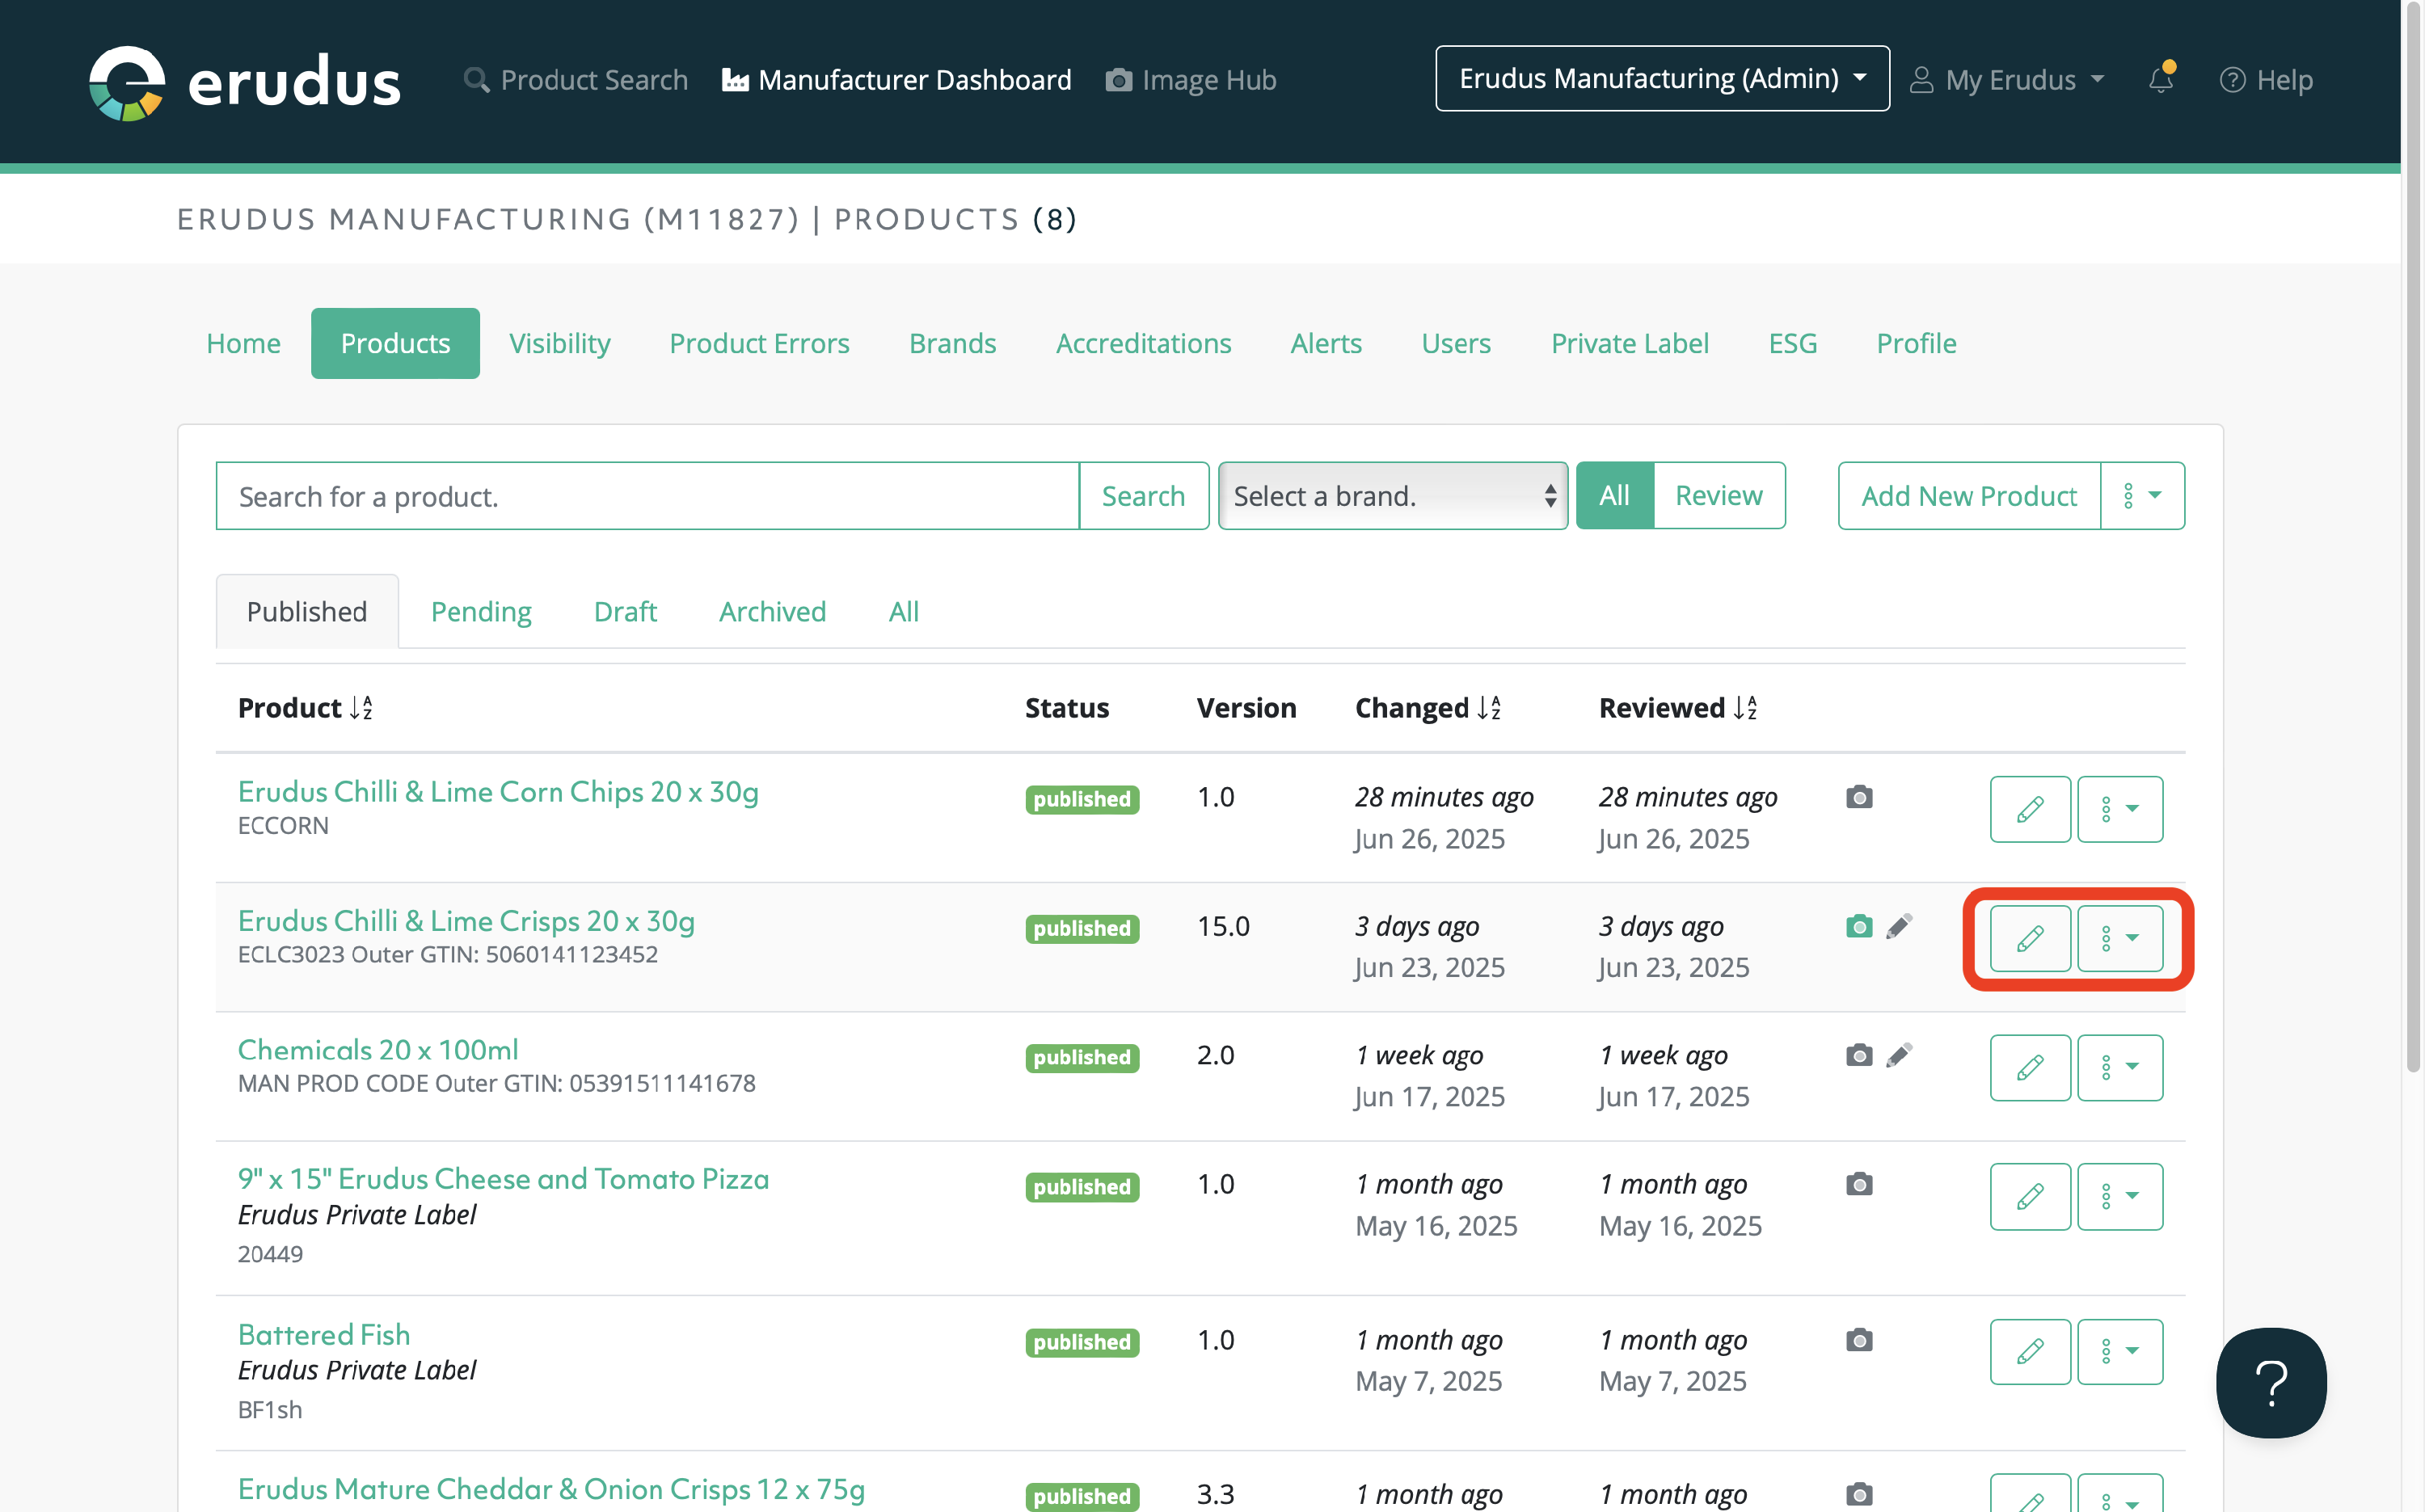This screenshot has height=1512, width=2425.
Task: Click the Search for a product field
Action: coord(647,496)
